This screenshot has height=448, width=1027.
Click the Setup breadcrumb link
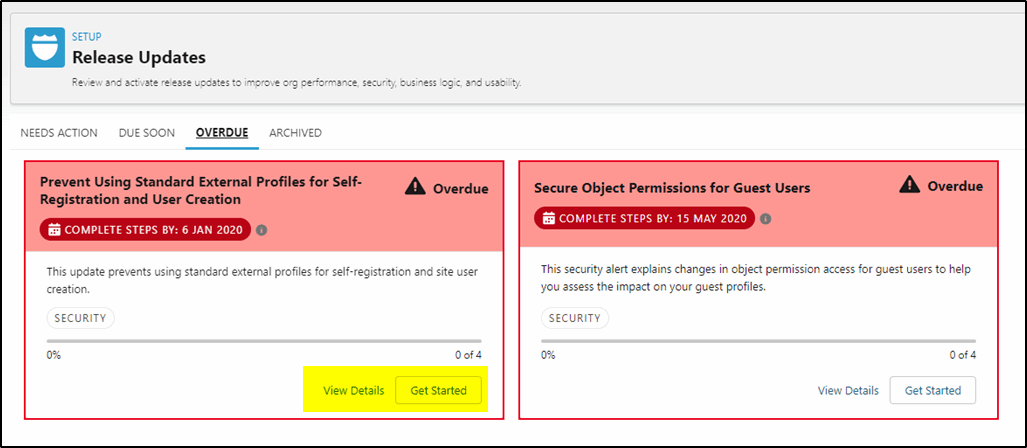(86, 37)
